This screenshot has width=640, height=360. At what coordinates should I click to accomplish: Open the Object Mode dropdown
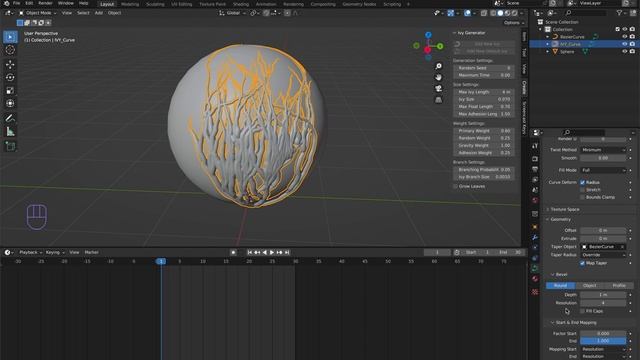[x=38, y=13]
